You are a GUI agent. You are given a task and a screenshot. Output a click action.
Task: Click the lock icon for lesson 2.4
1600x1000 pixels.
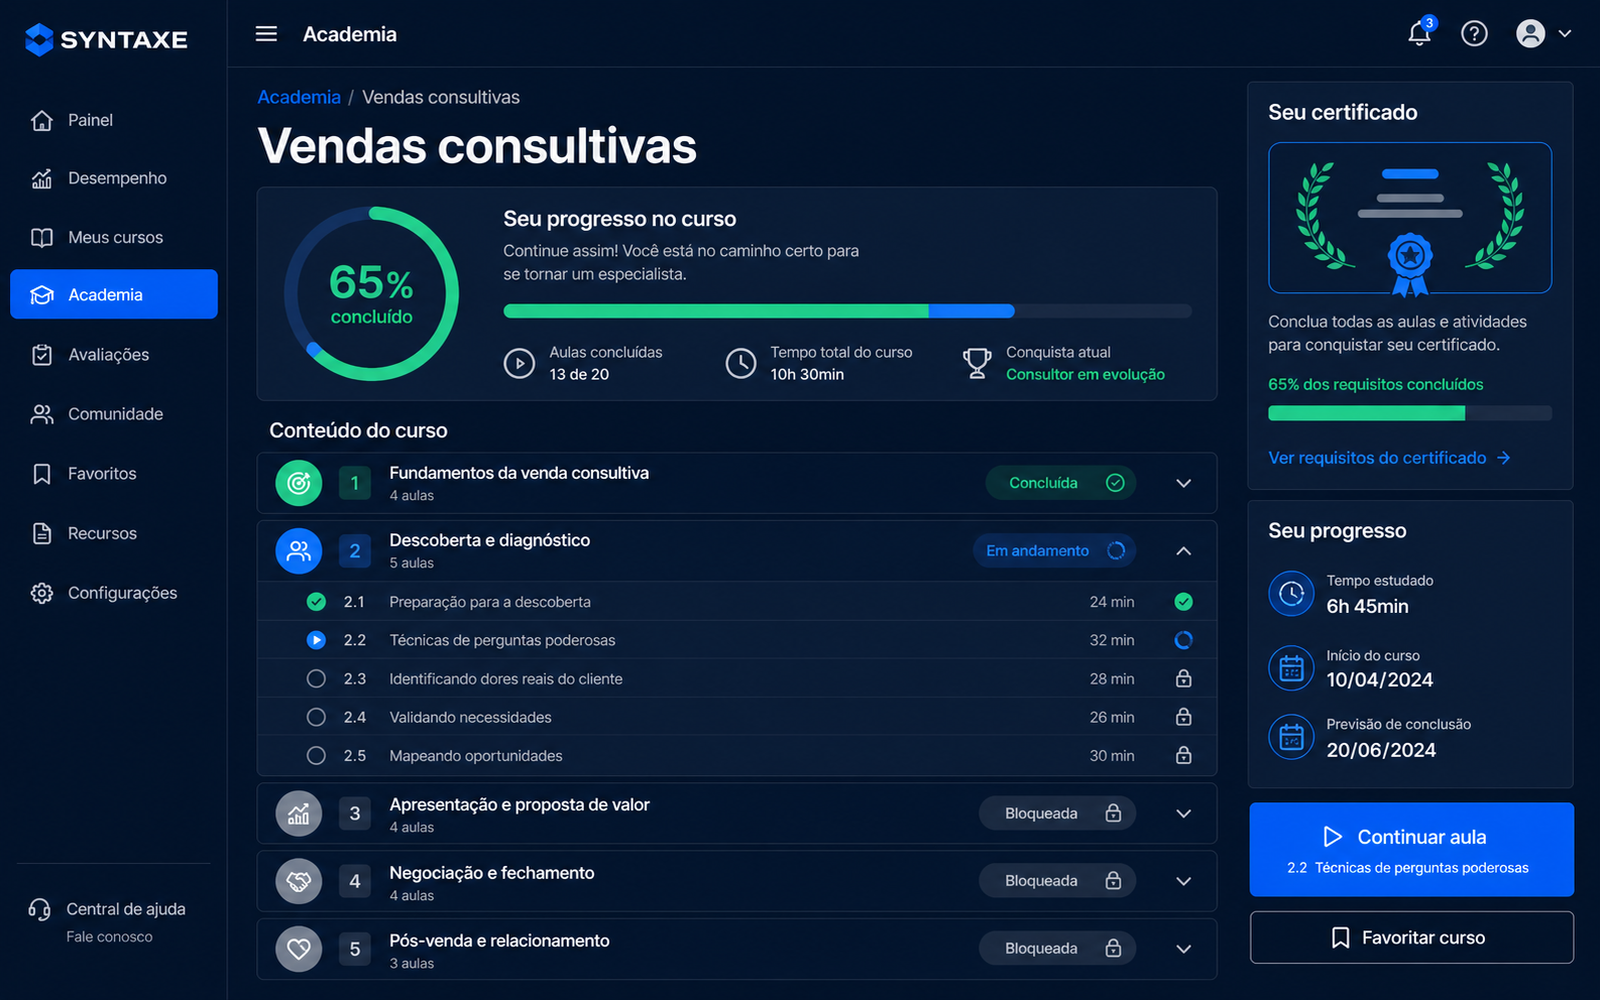pos(1183,717)
